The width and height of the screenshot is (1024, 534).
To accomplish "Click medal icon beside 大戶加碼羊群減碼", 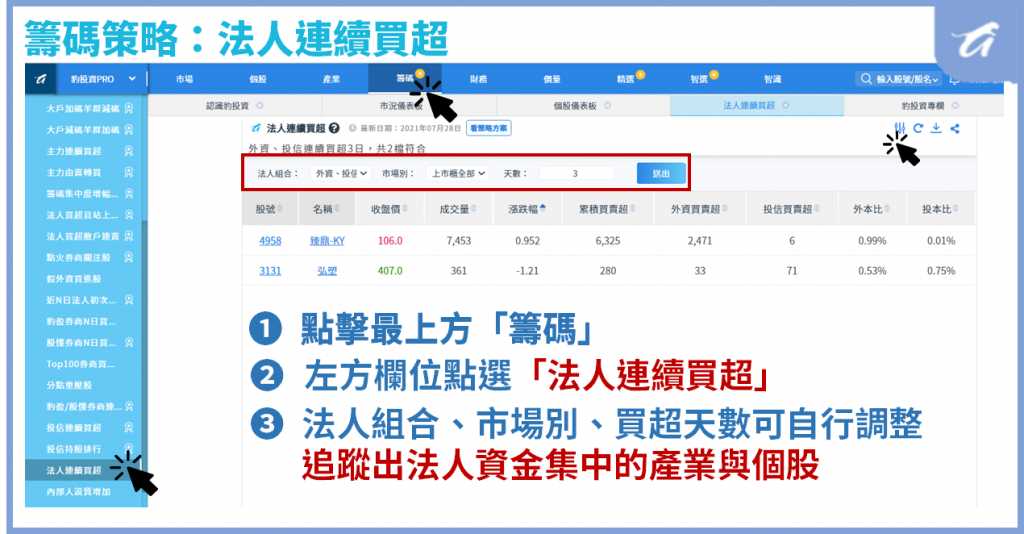I will click(x=129, y=108).
